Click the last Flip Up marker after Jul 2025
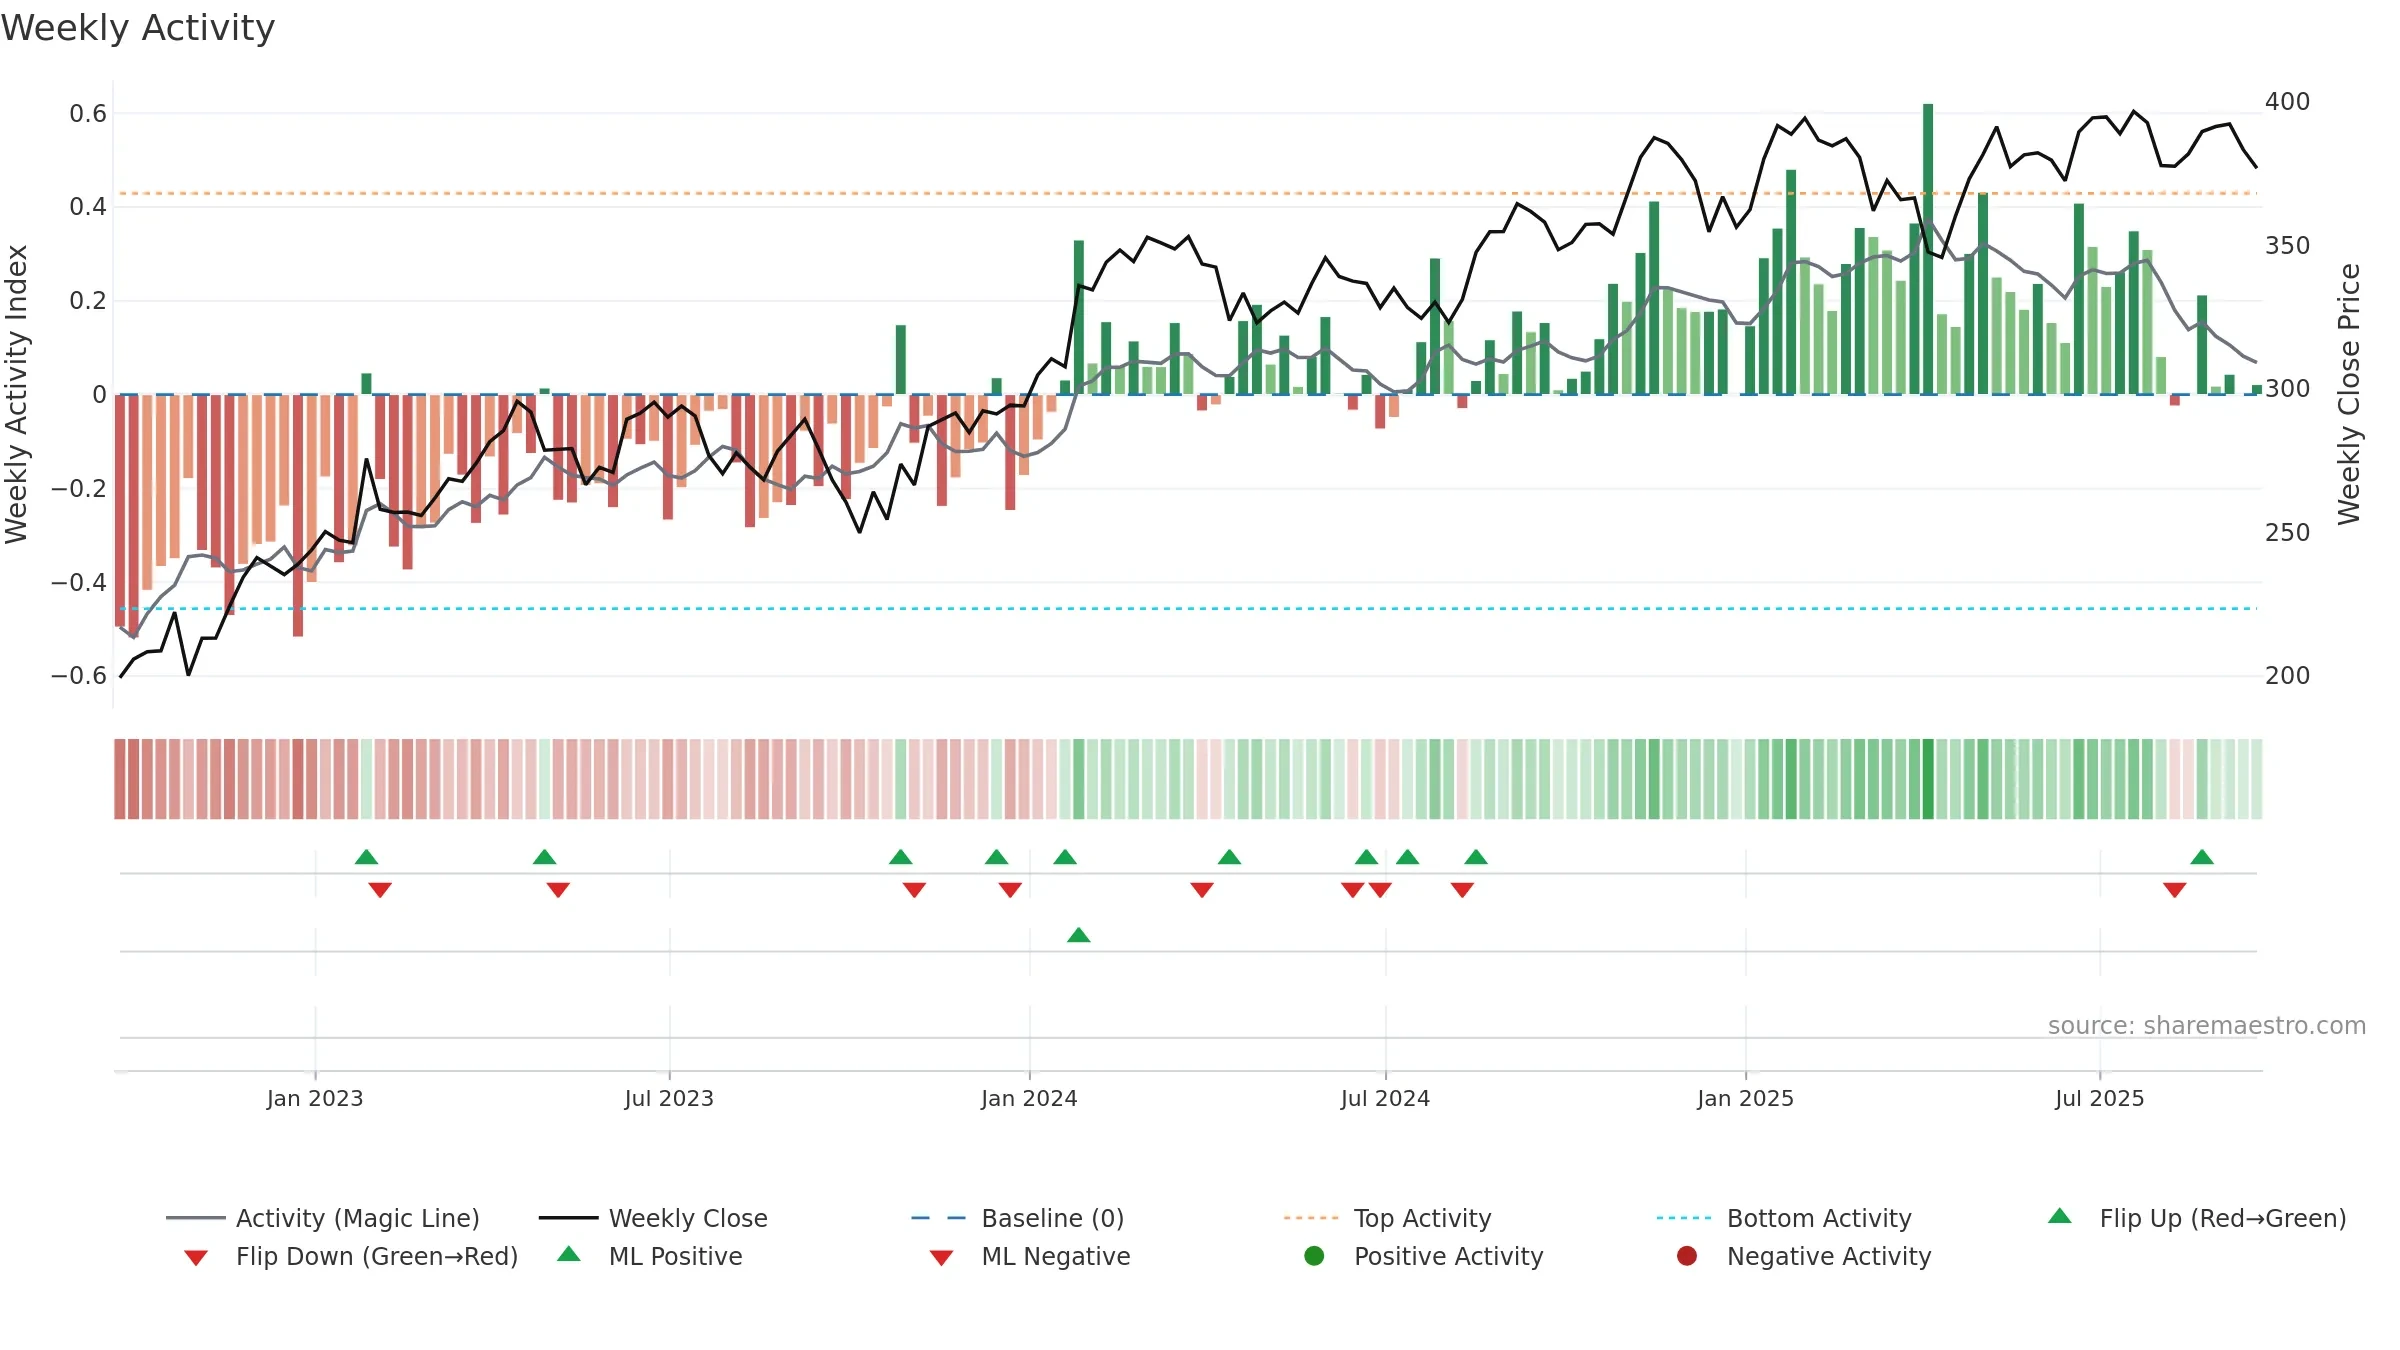 pyautogui.click(x=2202, y=857)
